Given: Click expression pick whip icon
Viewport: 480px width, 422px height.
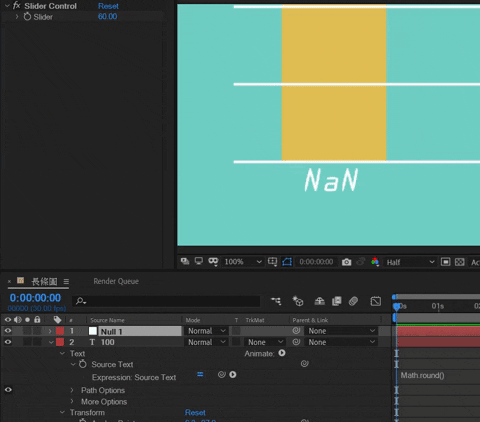Looking at the screenshot, I should pos(222,375).
